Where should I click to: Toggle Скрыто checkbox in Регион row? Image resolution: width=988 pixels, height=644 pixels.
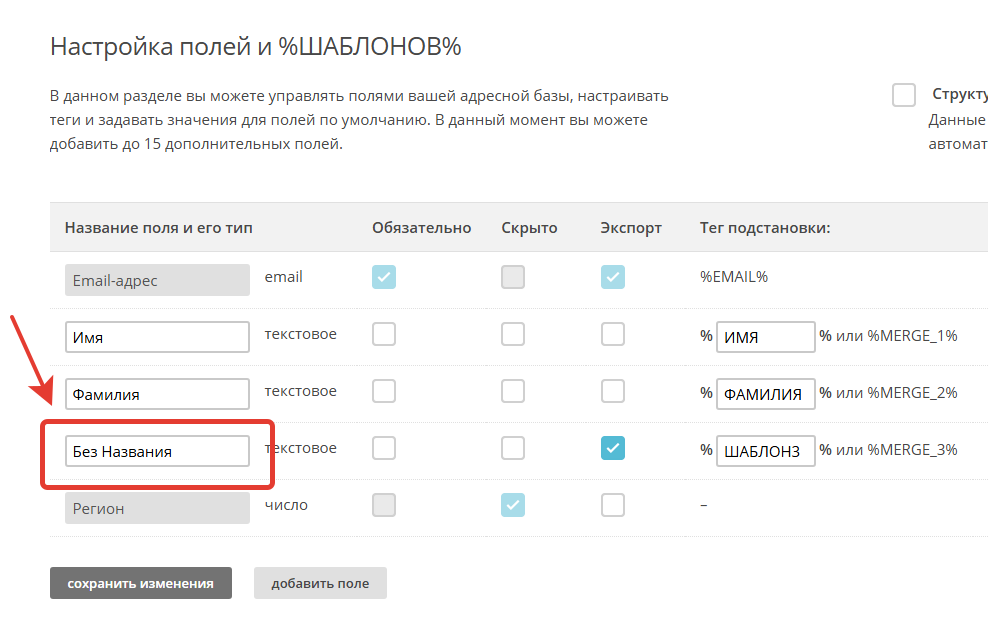point(513,505)
